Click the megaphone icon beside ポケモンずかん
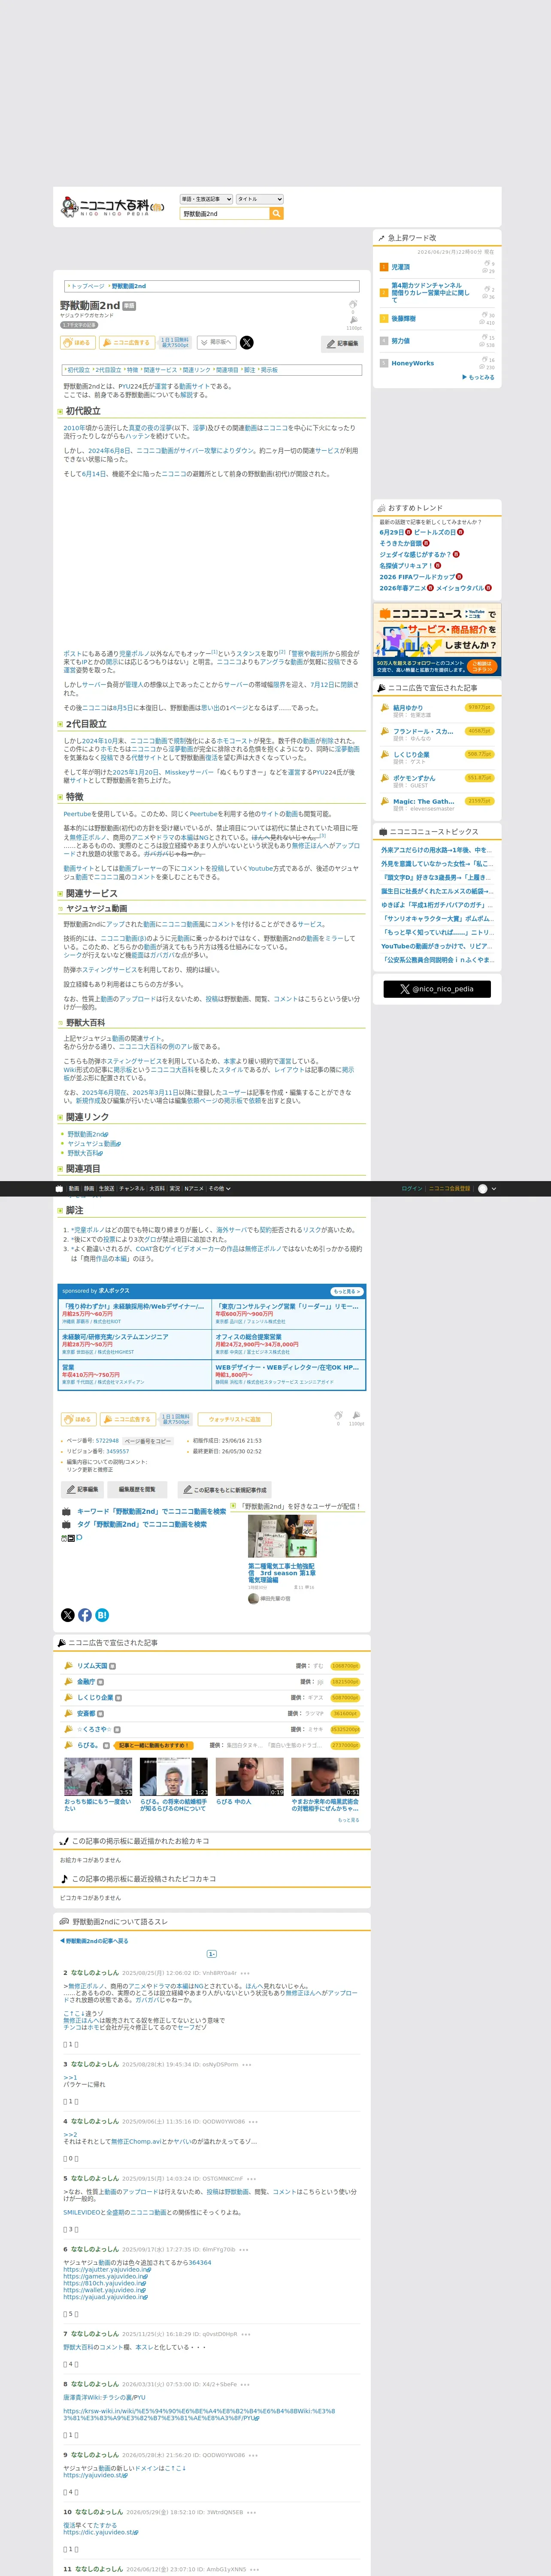The width and height of the screenshot is (551, 2576). click(385, 777)
